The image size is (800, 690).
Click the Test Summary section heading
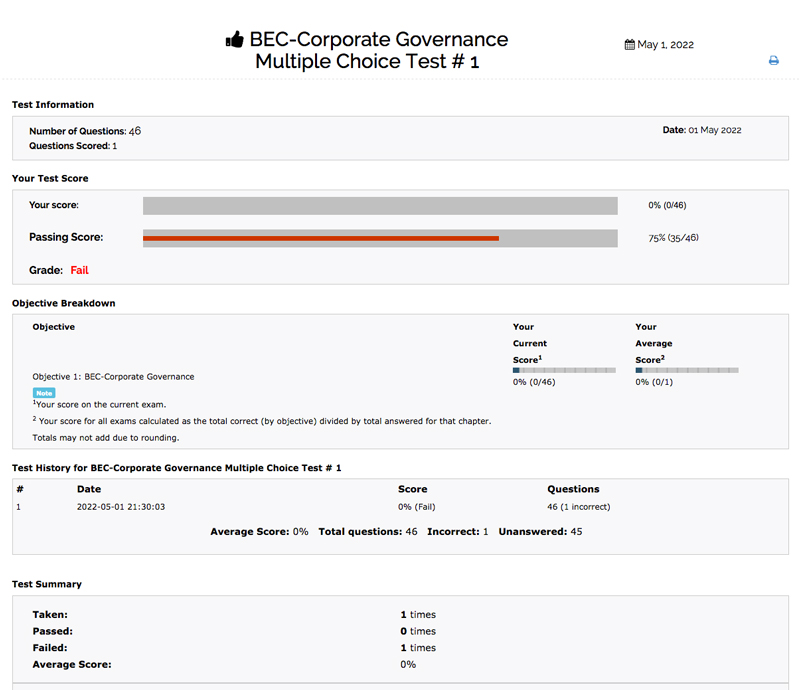pyautogui.click(x=47, y=584)
